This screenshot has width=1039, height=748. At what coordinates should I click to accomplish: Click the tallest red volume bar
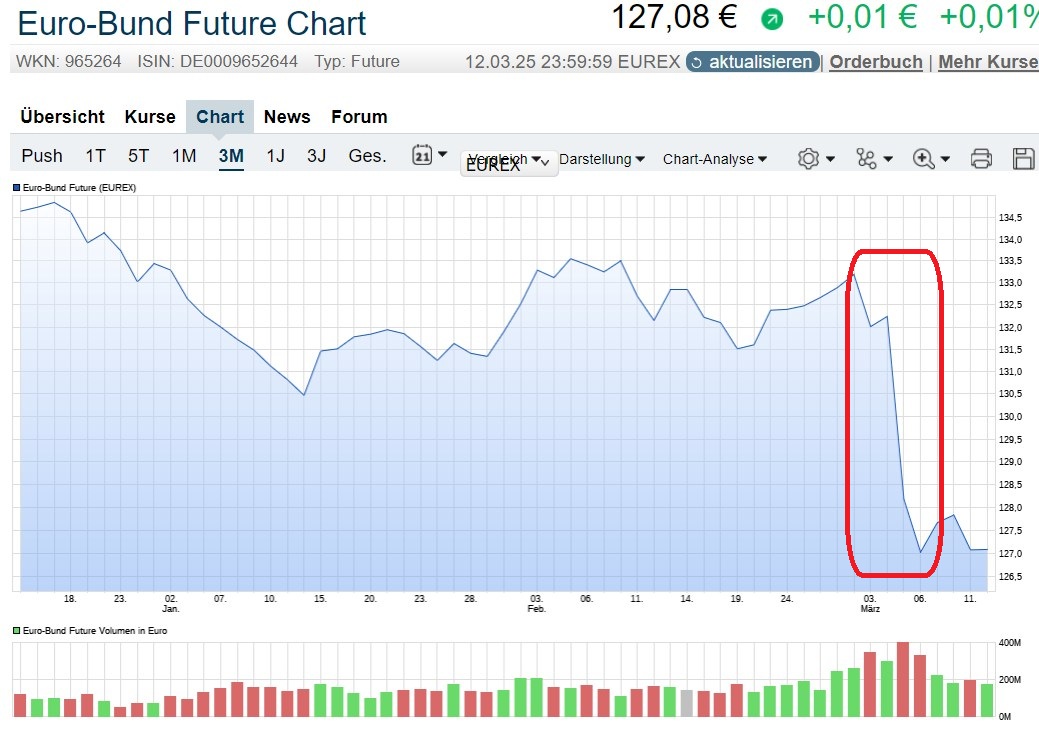(903, 679)
